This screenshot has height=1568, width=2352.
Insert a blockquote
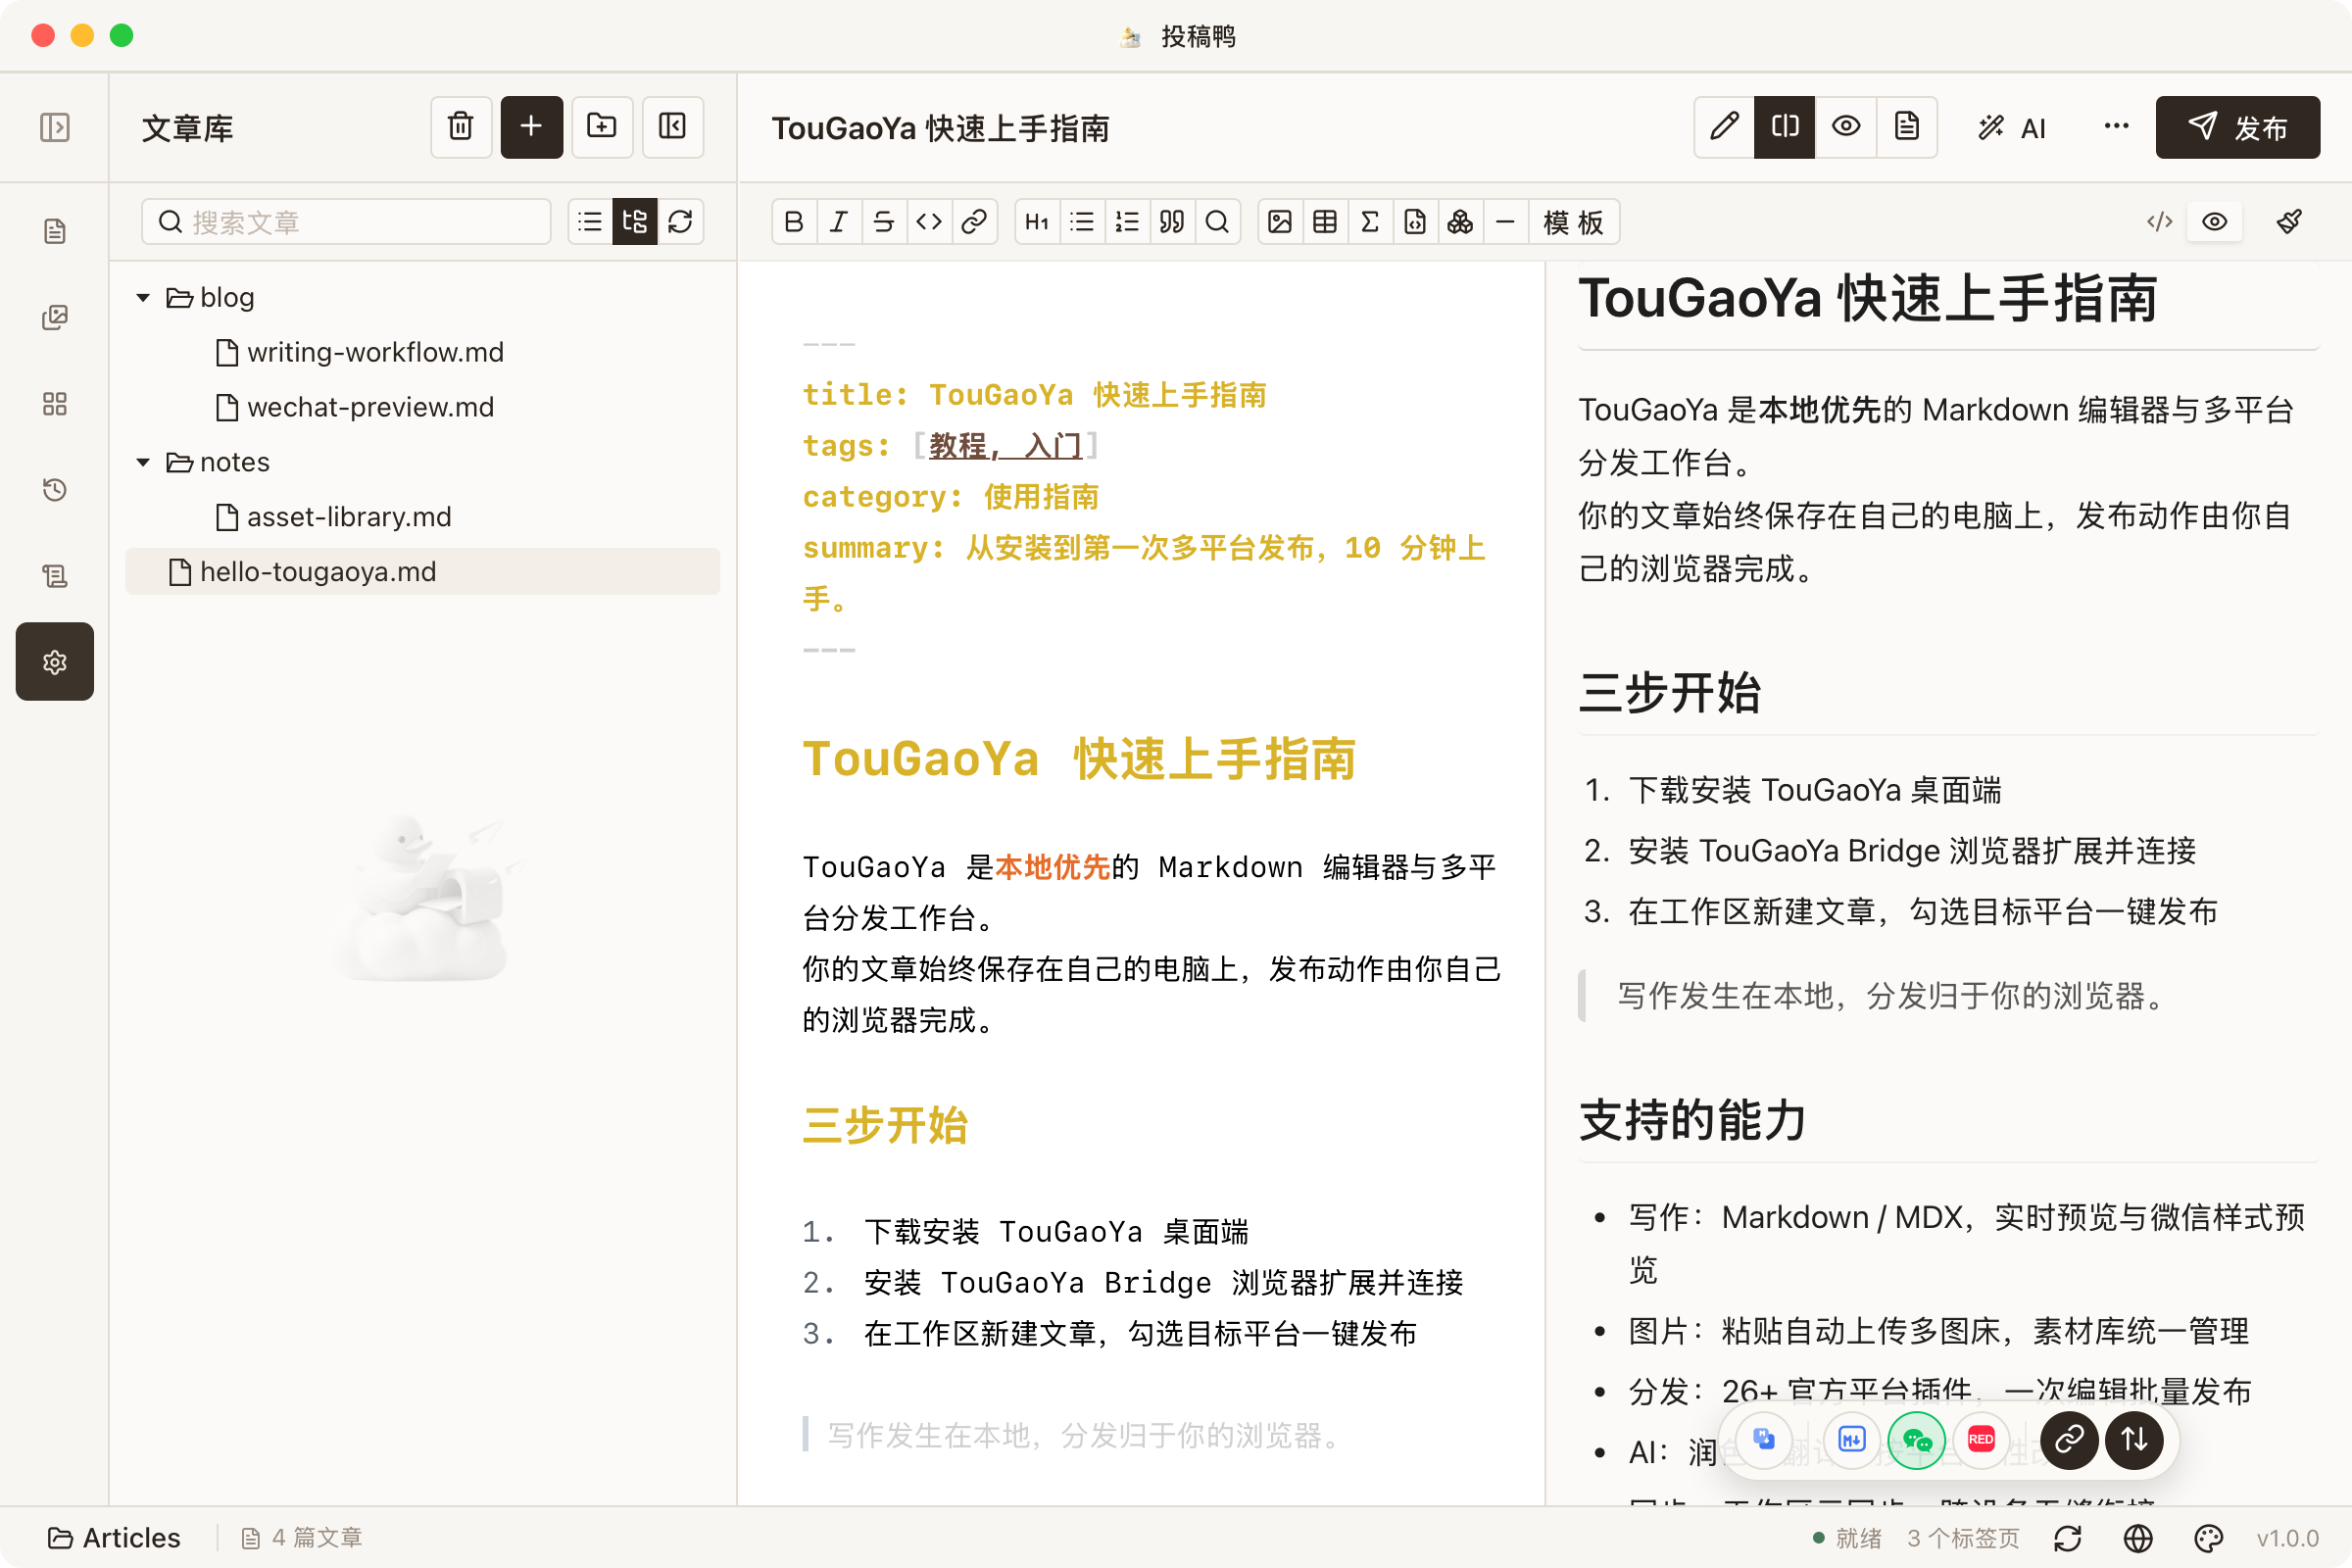tap(1172, 222)
